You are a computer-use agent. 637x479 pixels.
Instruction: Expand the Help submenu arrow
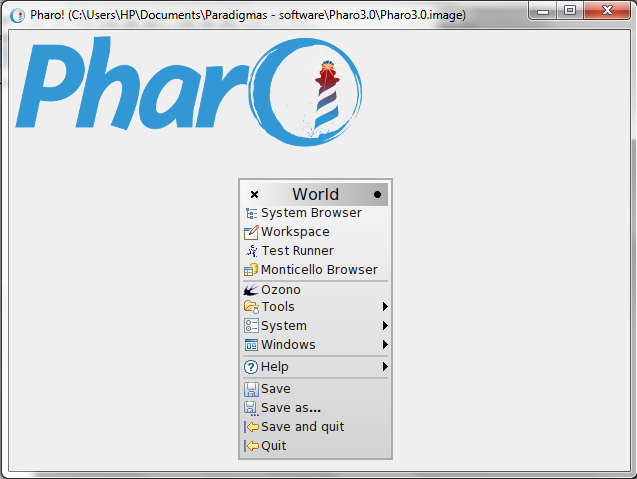(x=385, y=367)
